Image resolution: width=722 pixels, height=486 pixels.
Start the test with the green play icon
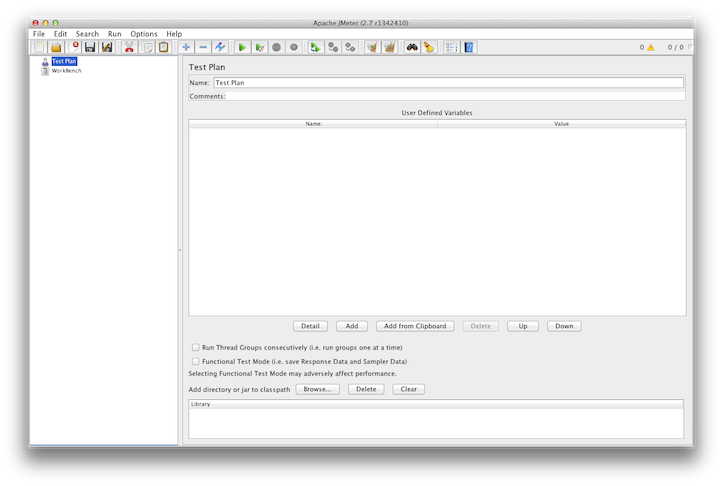coord(242,47)
